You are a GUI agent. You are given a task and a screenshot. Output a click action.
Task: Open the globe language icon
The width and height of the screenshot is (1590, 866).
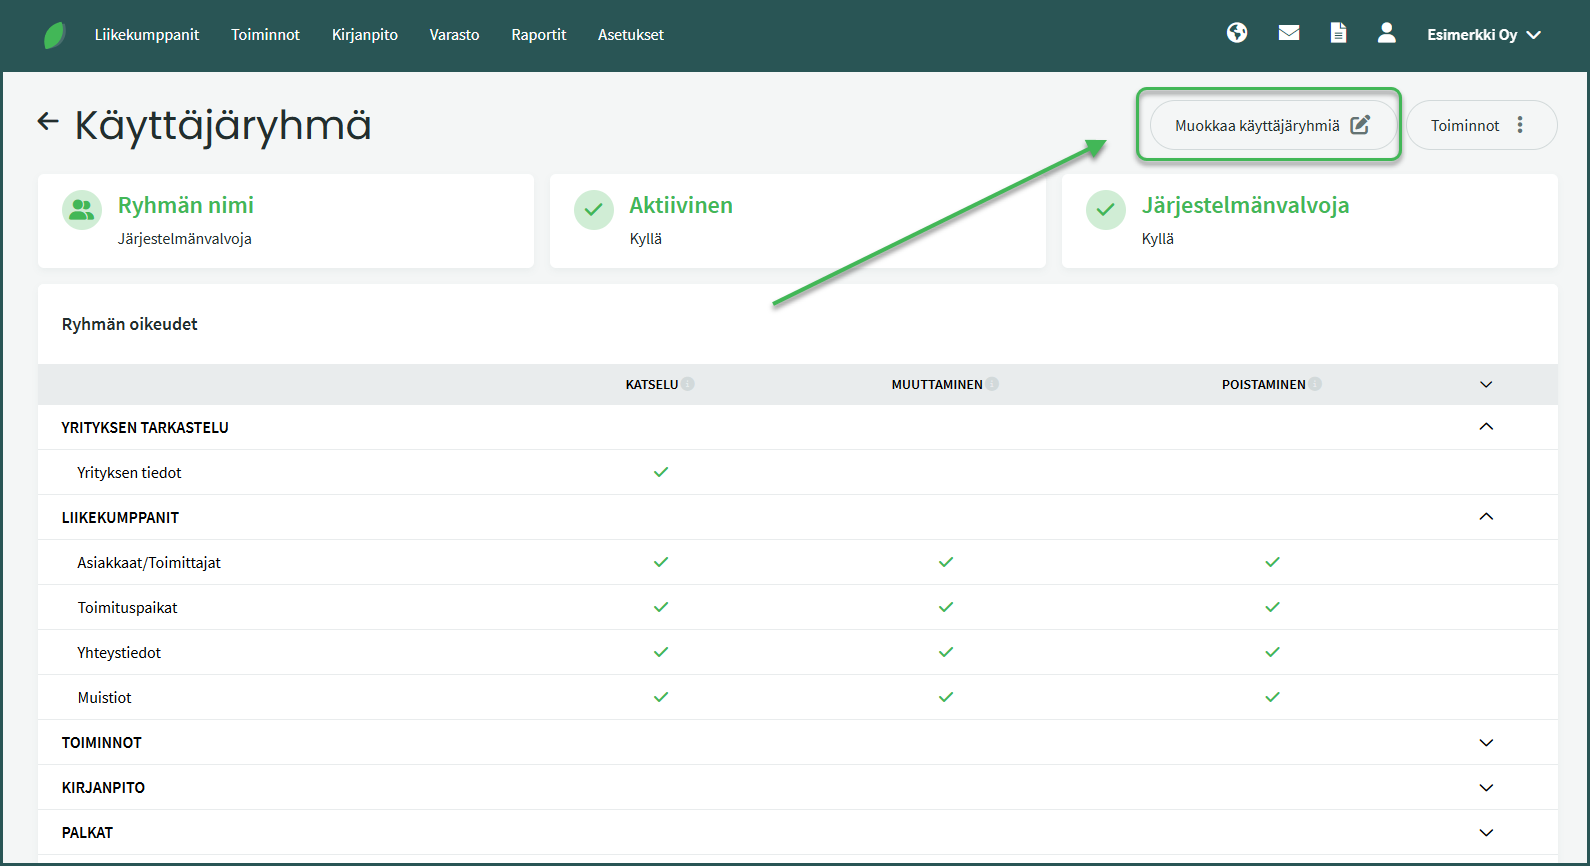point(1237,33)
